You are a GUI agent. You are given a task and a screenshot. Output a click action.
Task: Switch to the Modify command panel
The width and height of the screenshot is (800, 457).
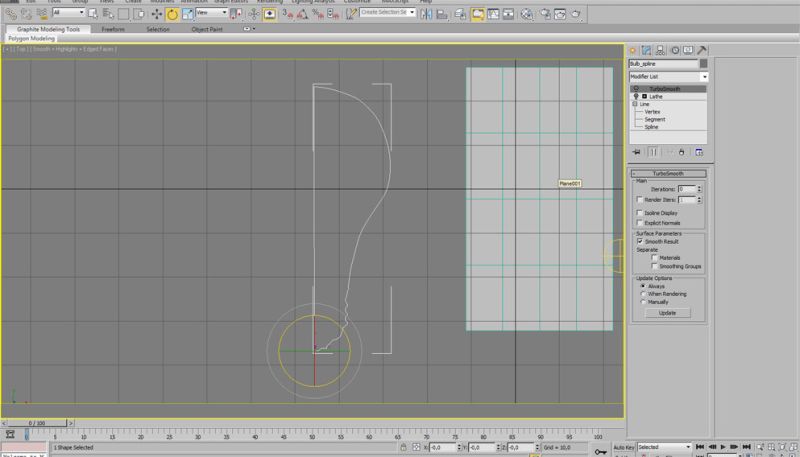click(x=646, y=50)
